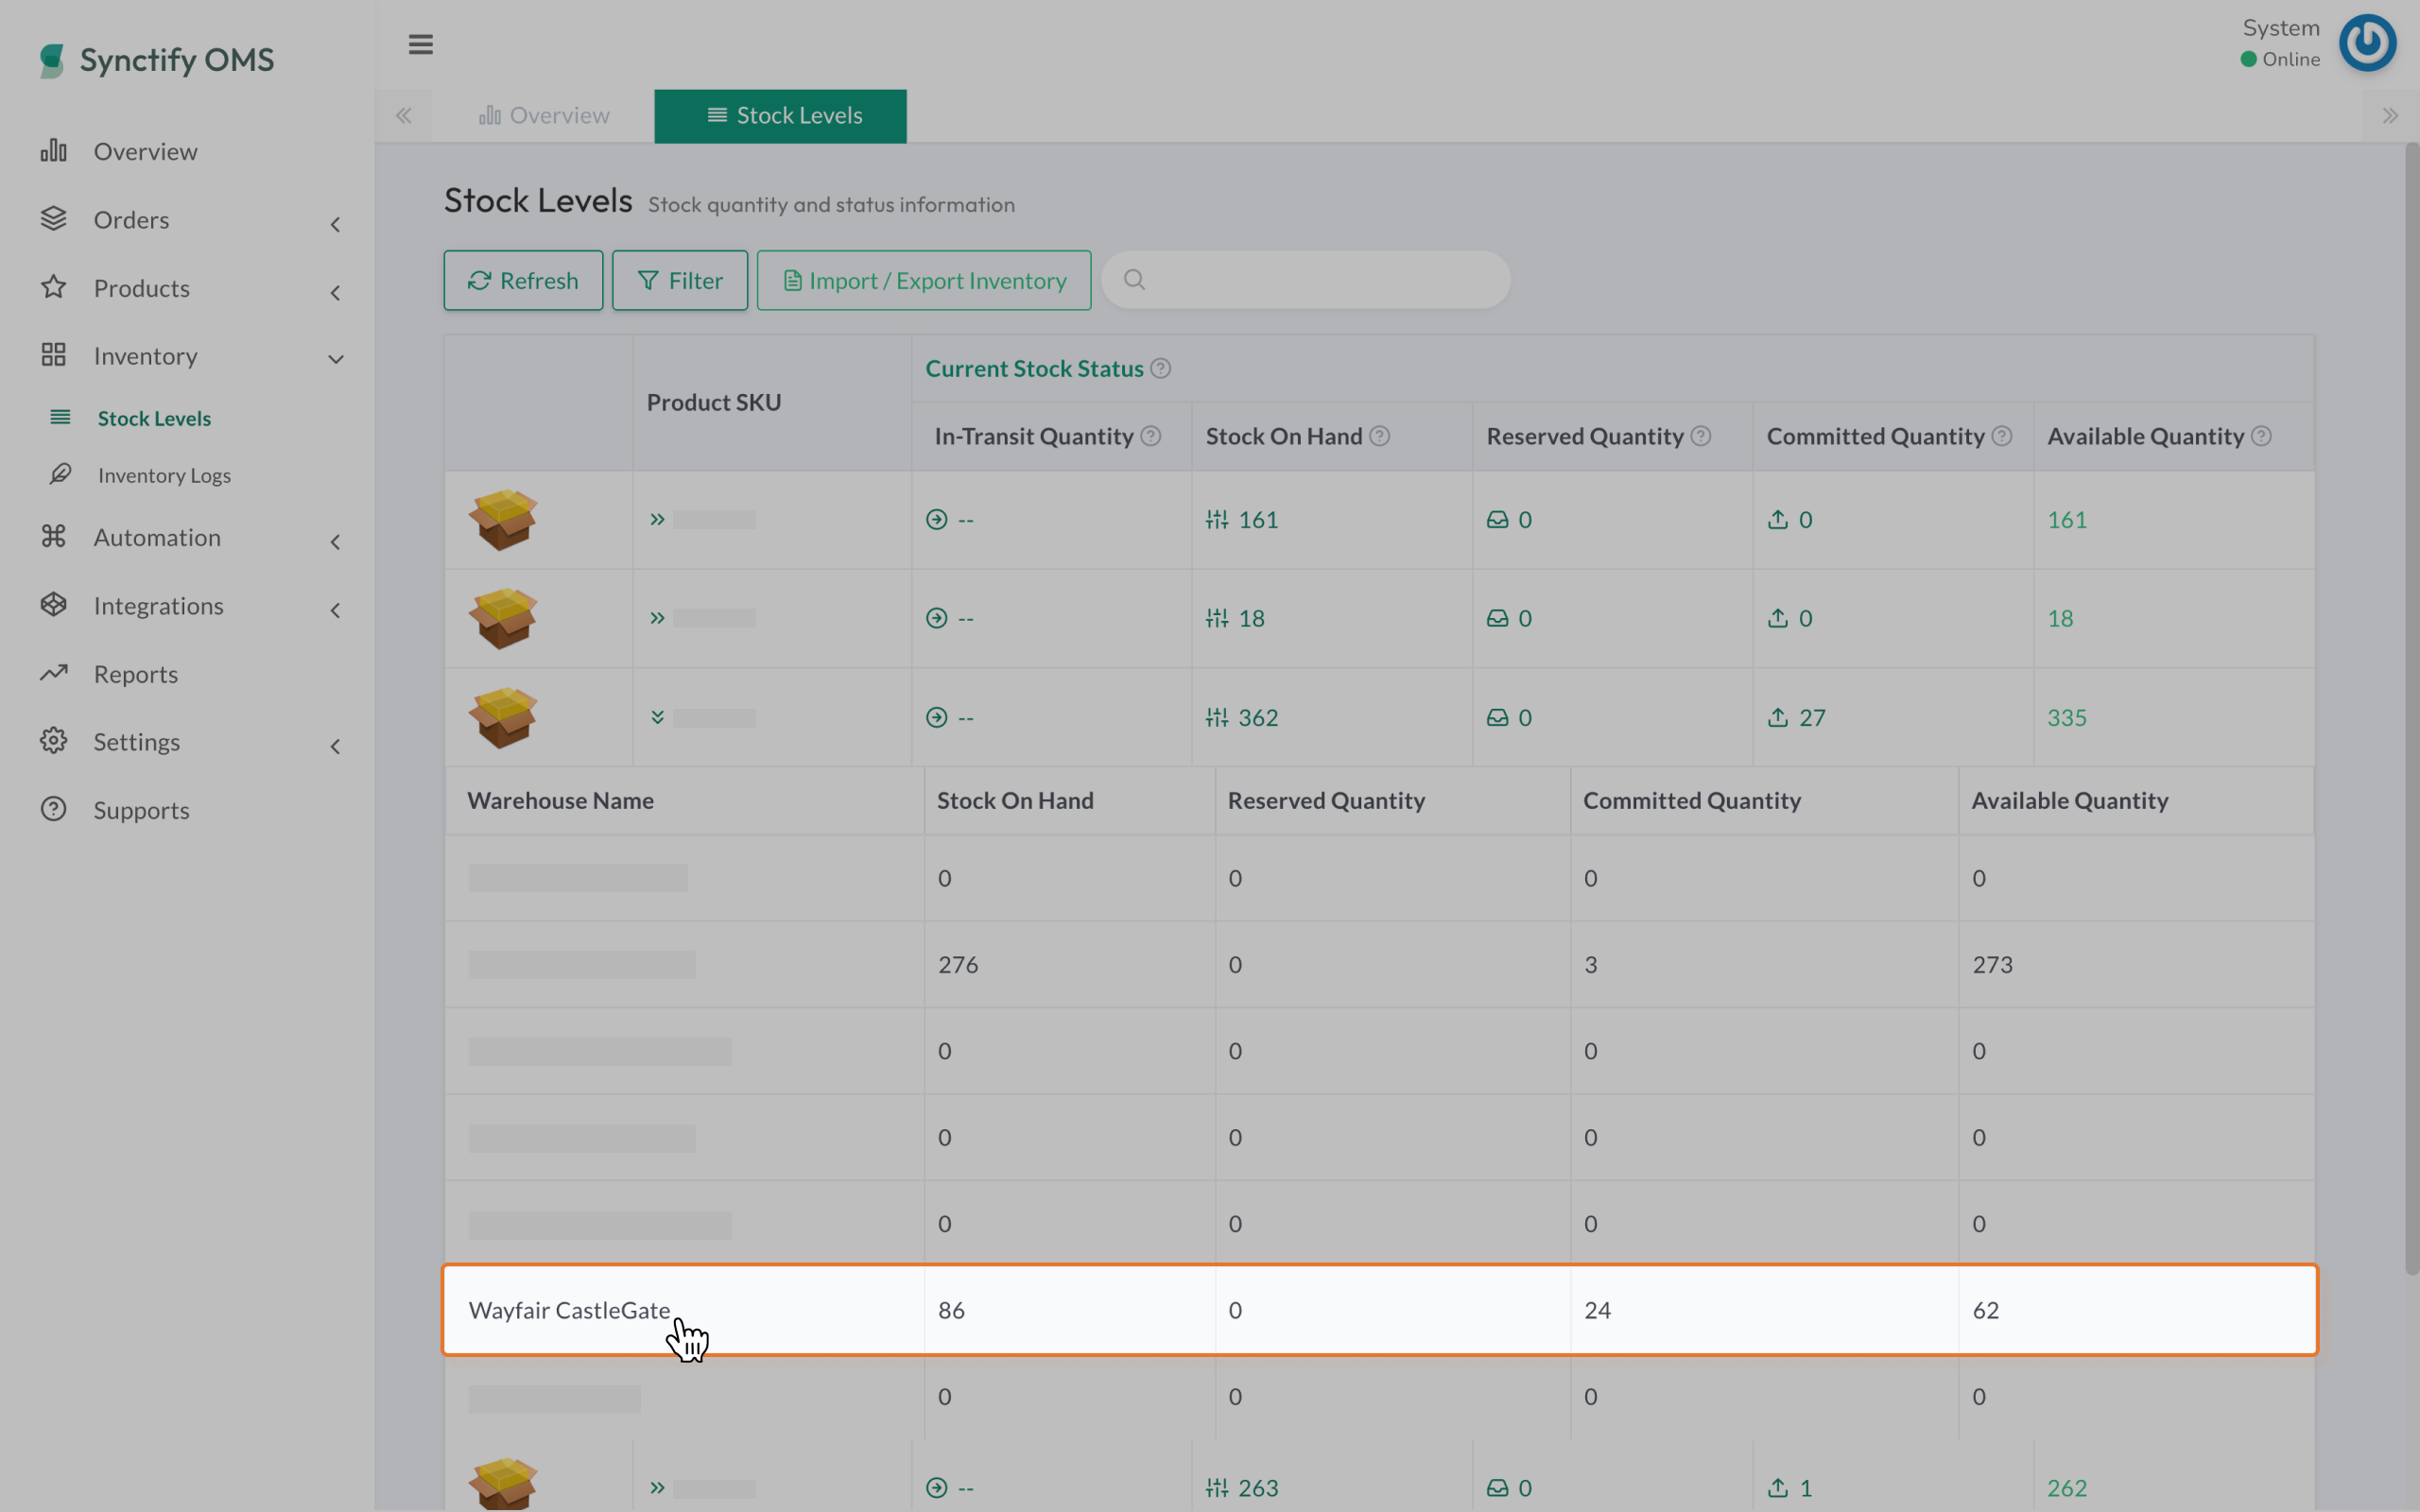Click the power icon avatar
Screen dimensions: 2420x1512
tap(2367, 43)
